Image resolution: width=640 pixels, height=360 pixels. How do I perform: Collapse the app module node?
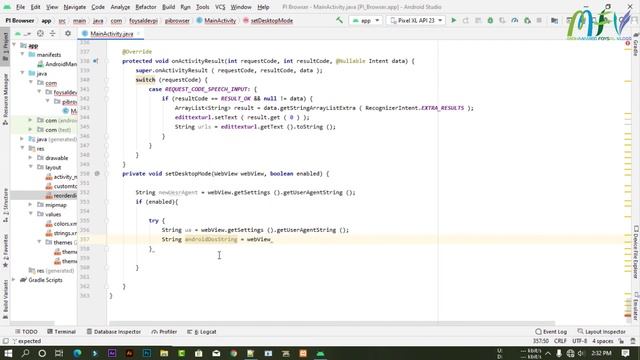coord(15,45)
